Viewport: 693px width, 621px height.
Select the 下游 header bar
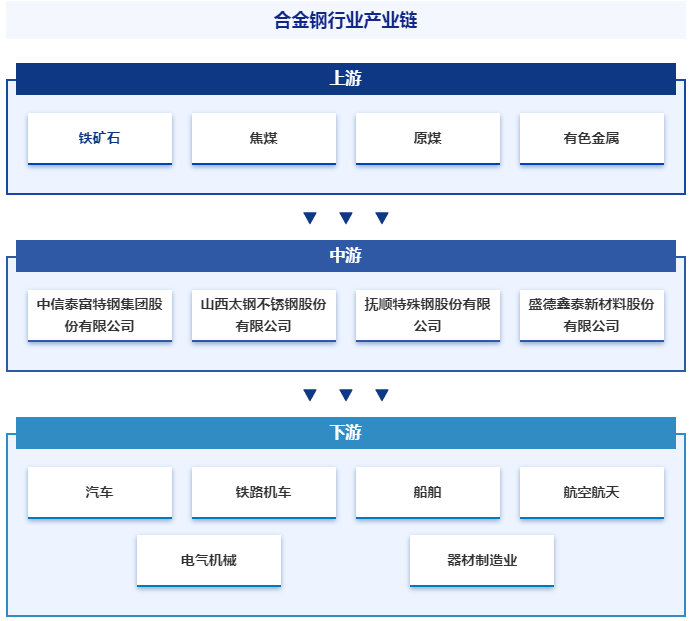coord(346,433)
